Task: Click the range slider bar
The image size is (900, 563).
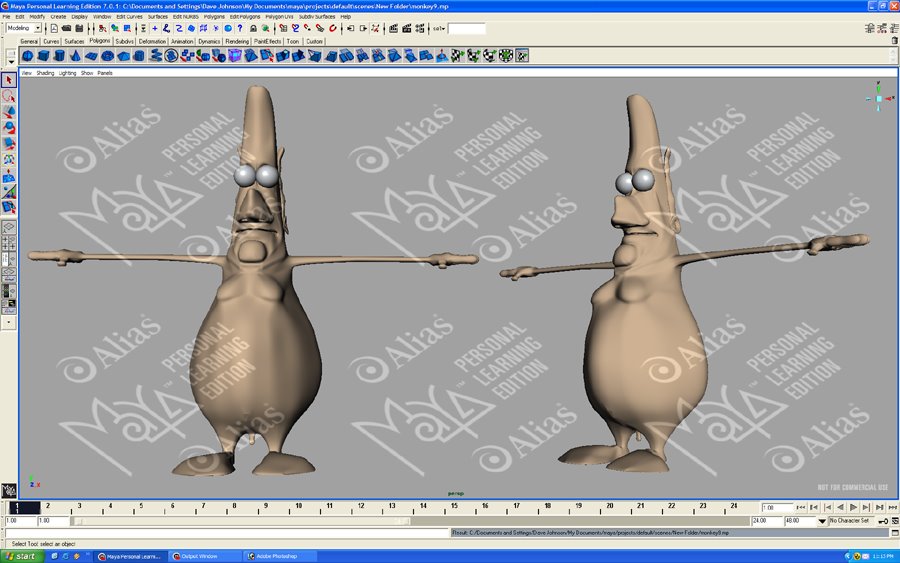Action: click(x=241, y=521)
